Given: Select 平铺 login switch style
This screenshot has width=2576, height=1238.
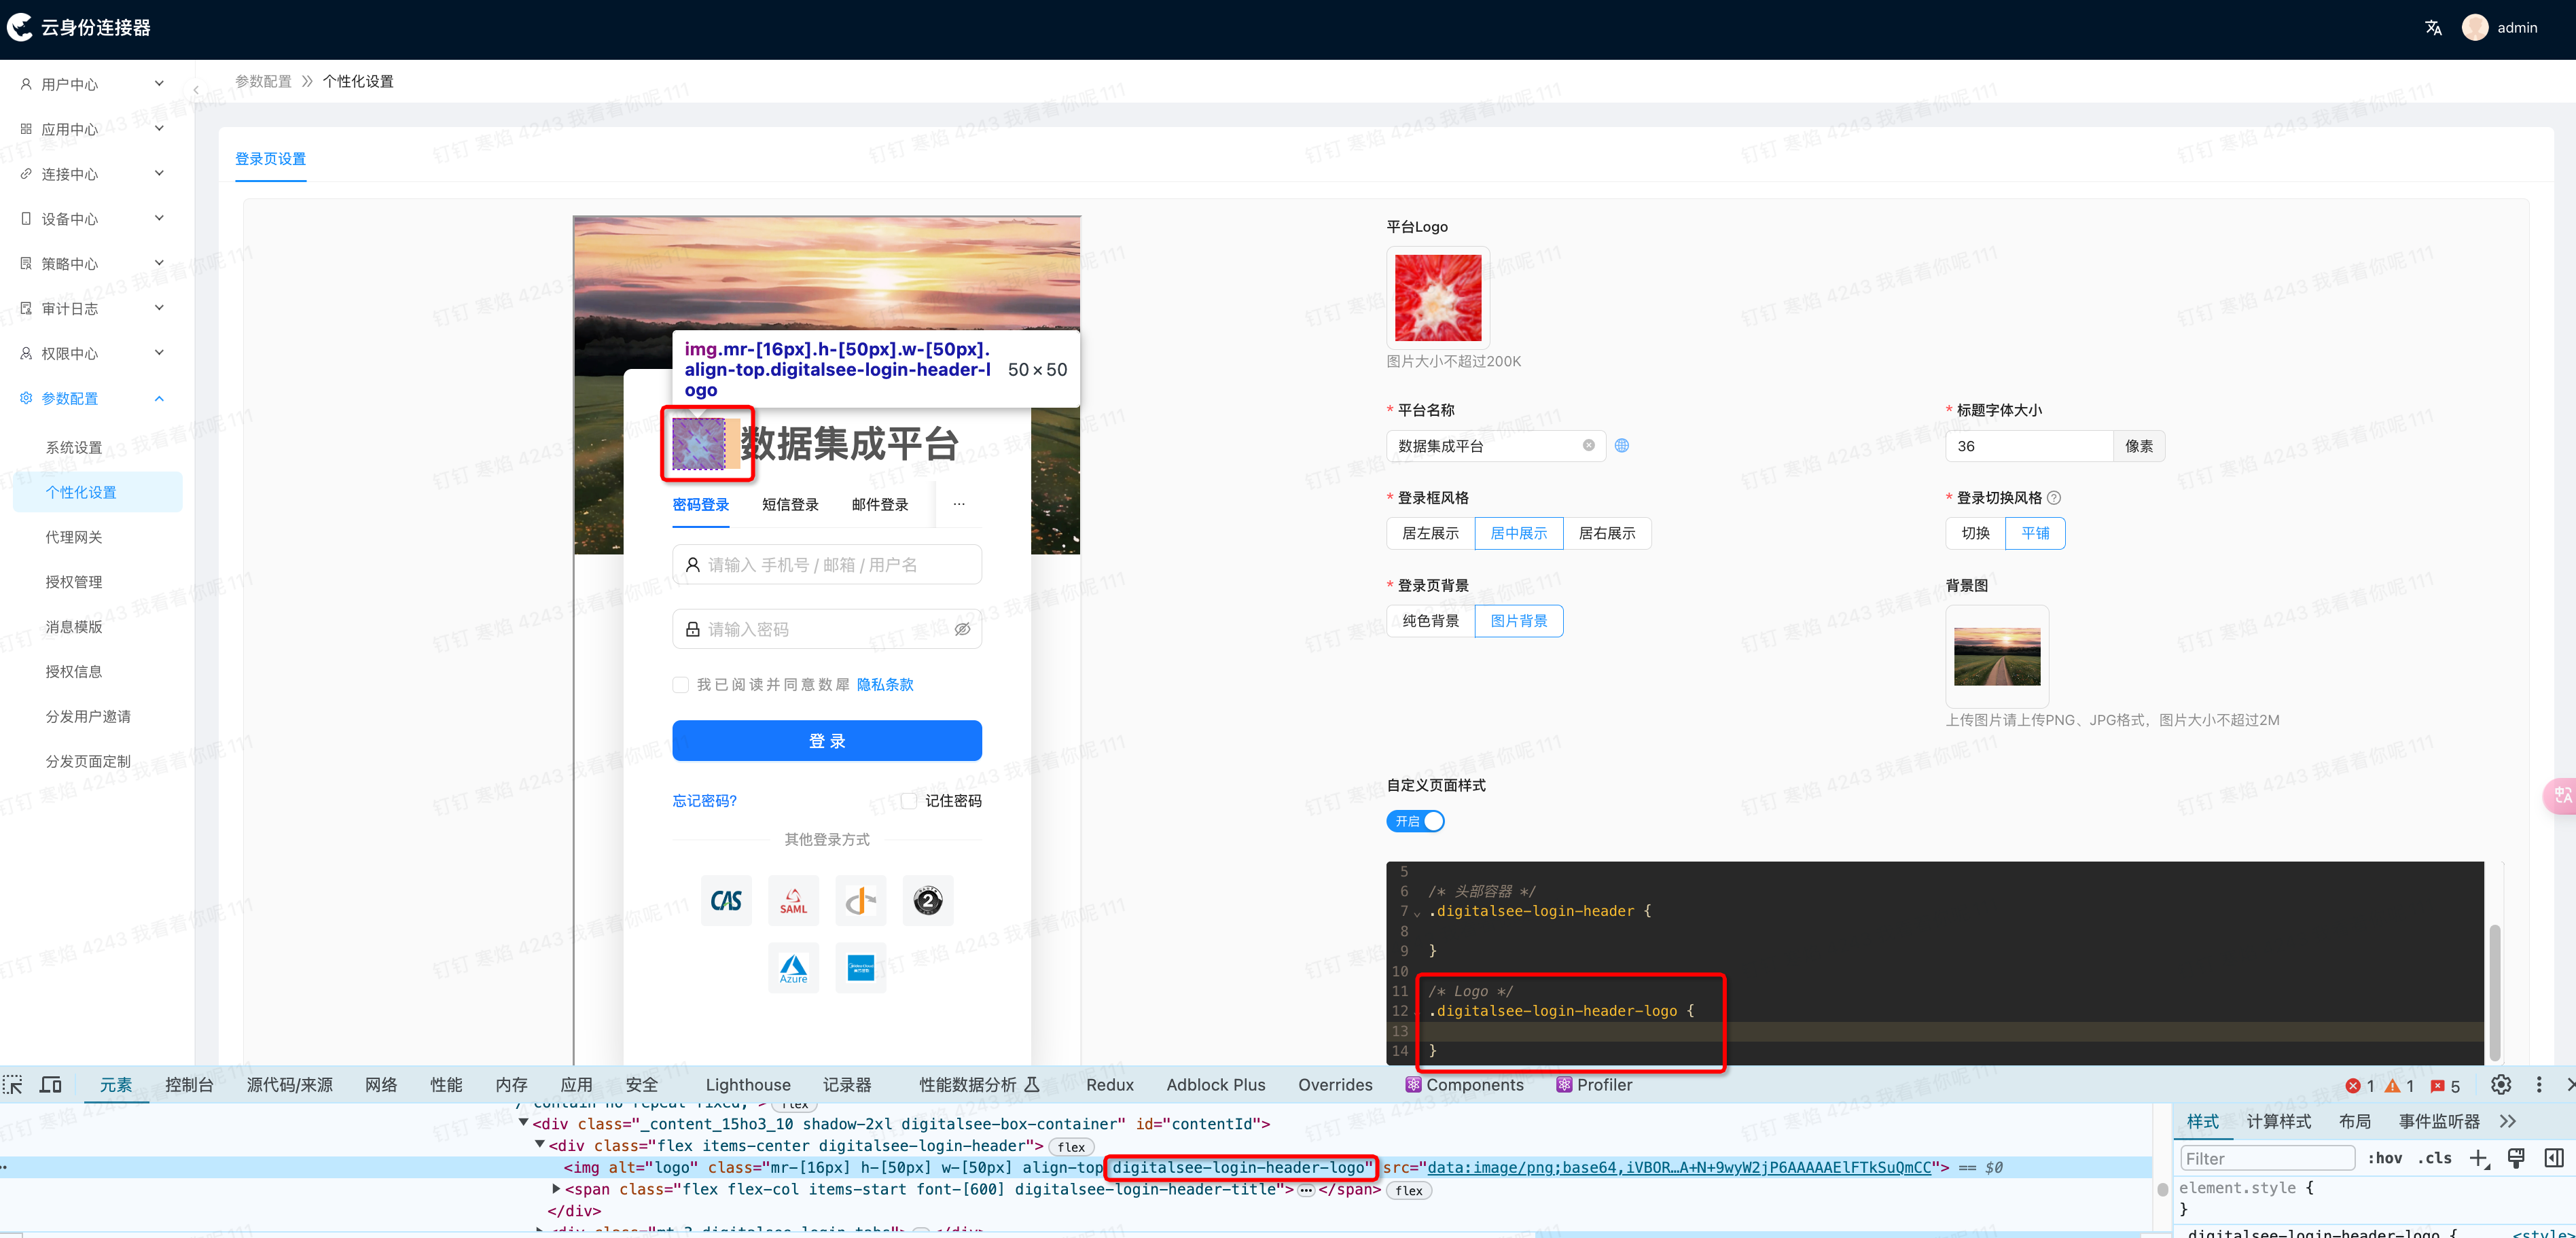Looking at the screenshot, I should pos(2035,533).
